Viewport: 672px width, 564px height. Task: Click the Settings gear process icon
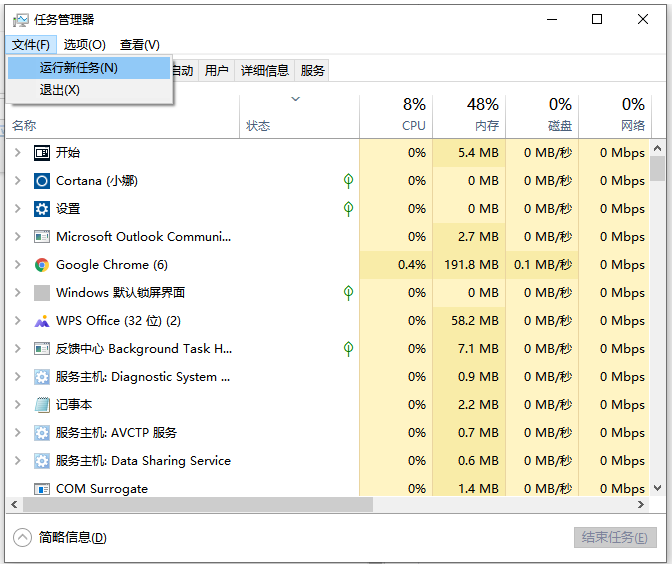coord(42,209)
